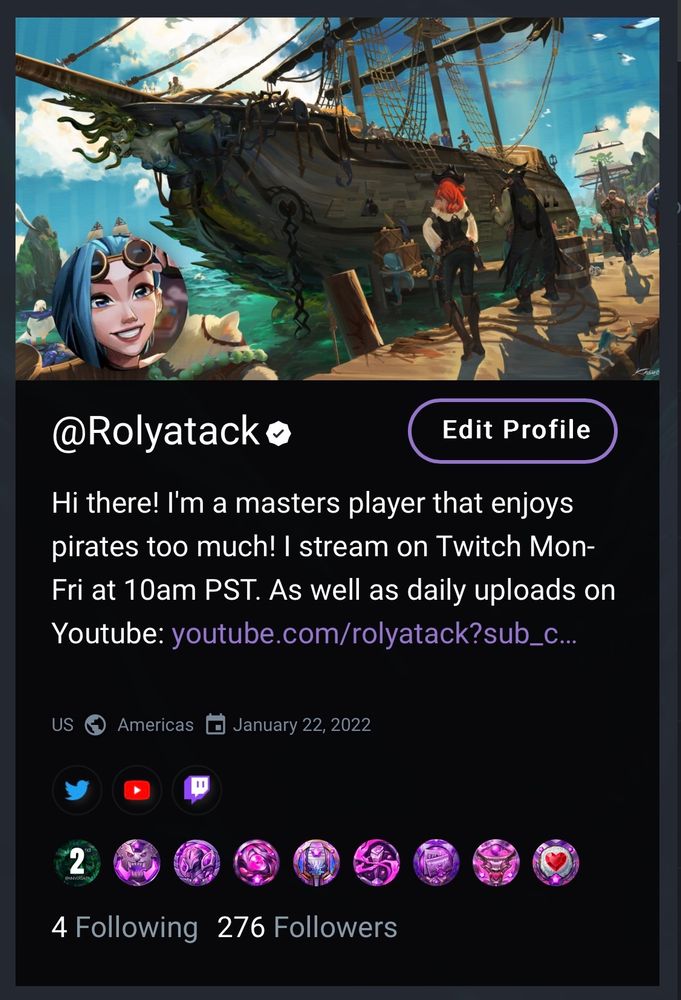Click the verified checkmark beside Rolyatack

[279, 433]
